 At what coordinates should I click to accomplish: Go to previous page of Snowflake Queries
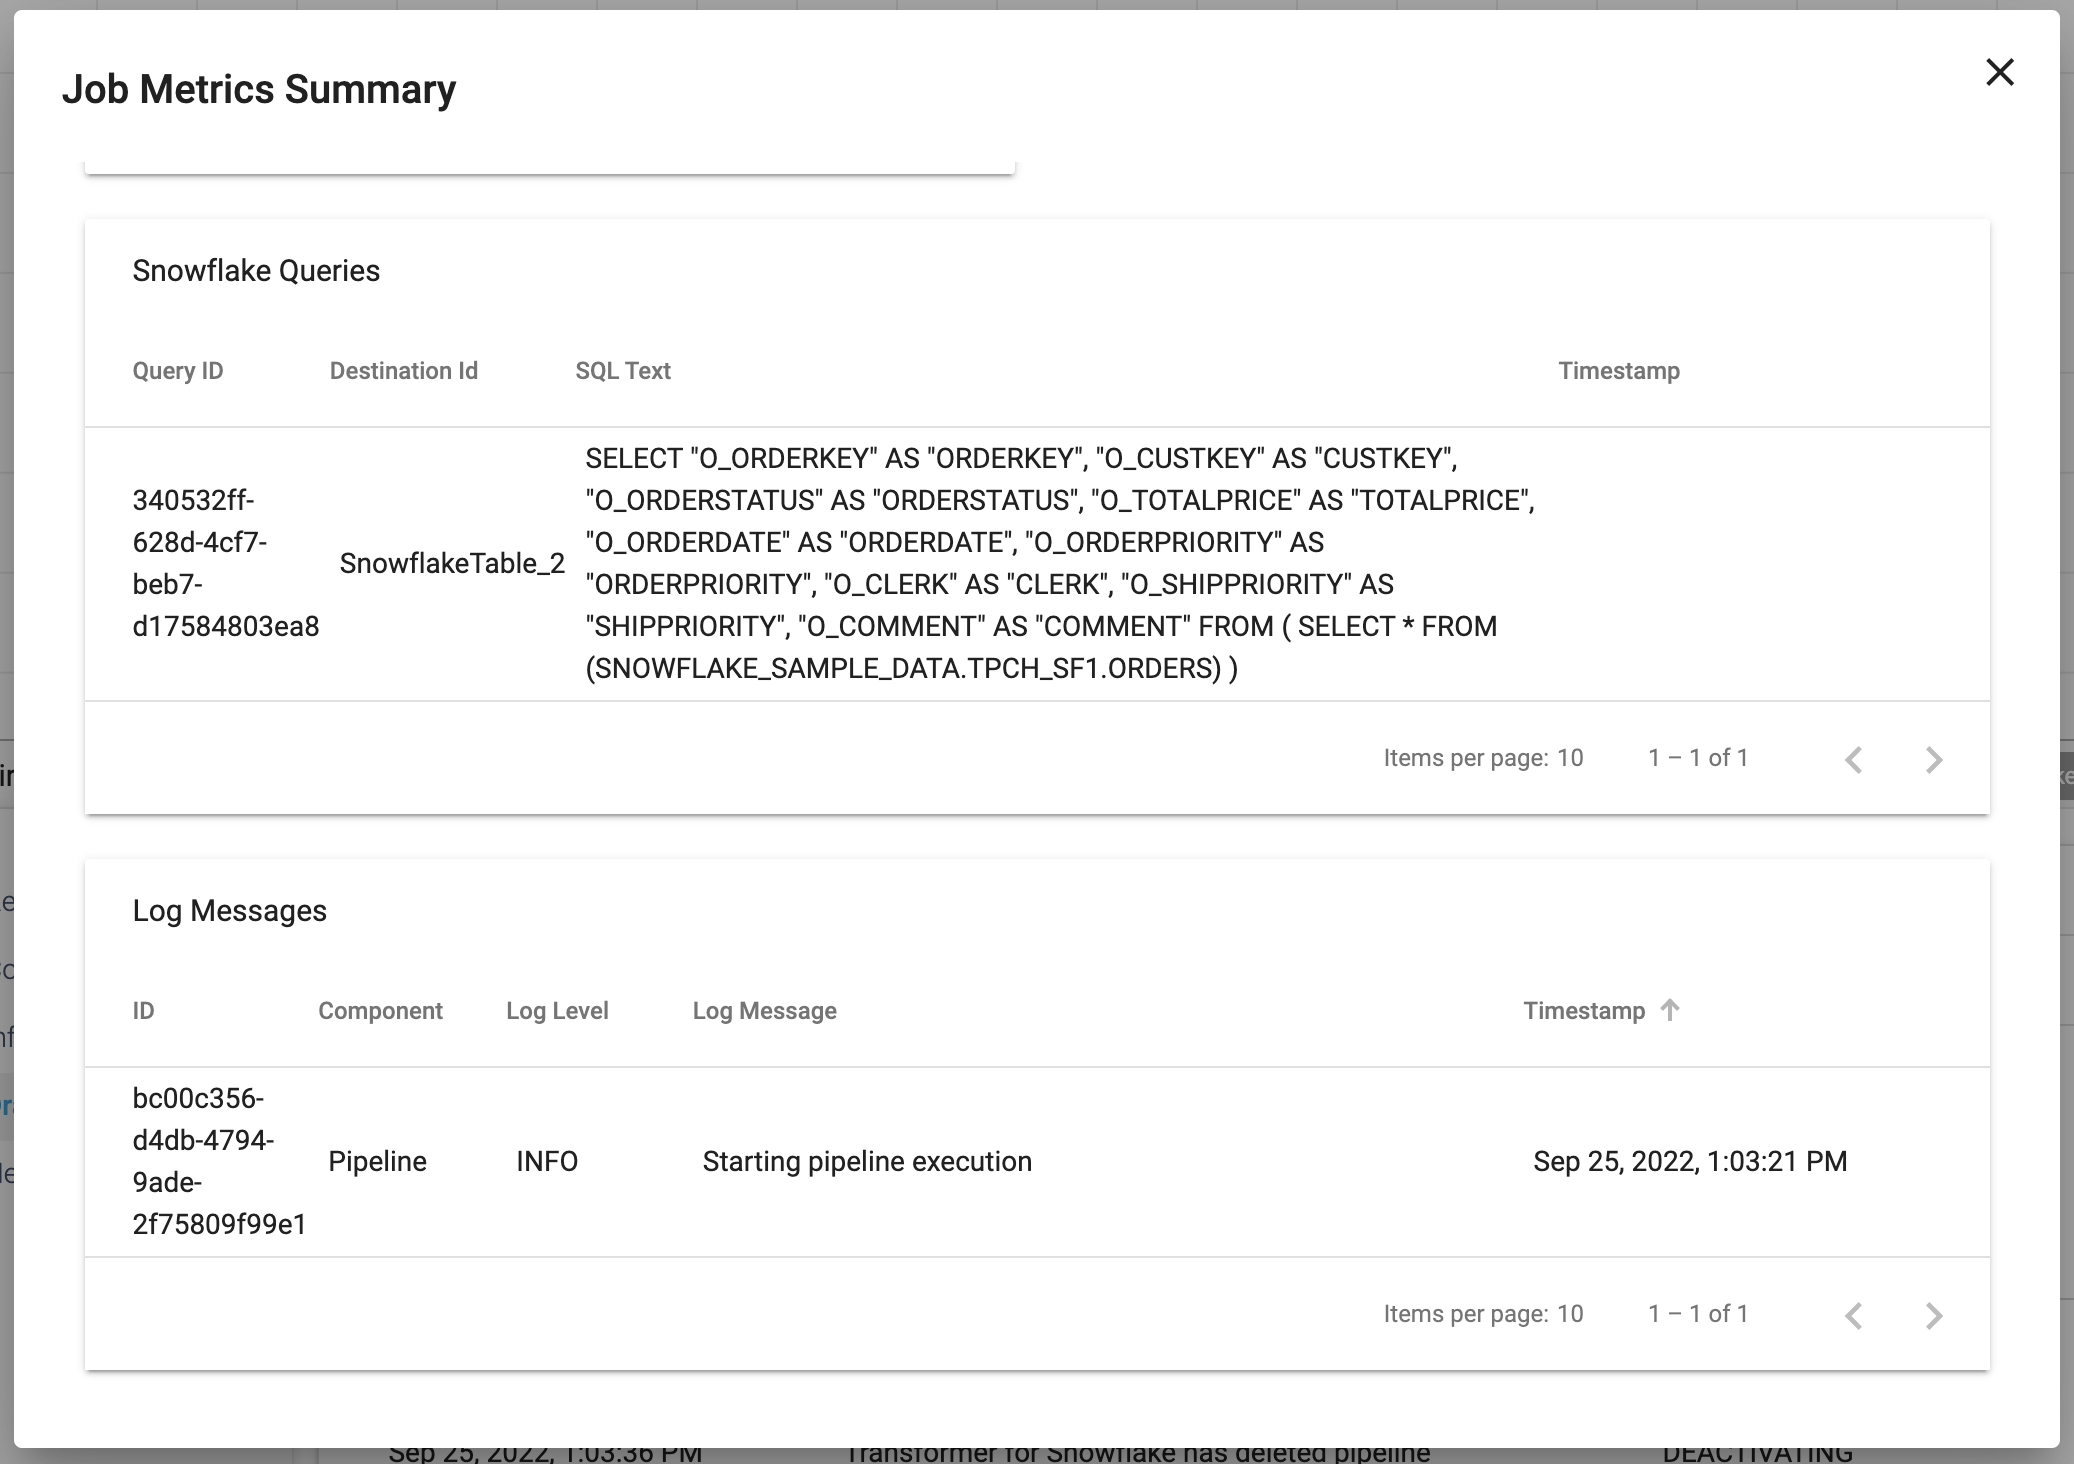(1855, 758)
